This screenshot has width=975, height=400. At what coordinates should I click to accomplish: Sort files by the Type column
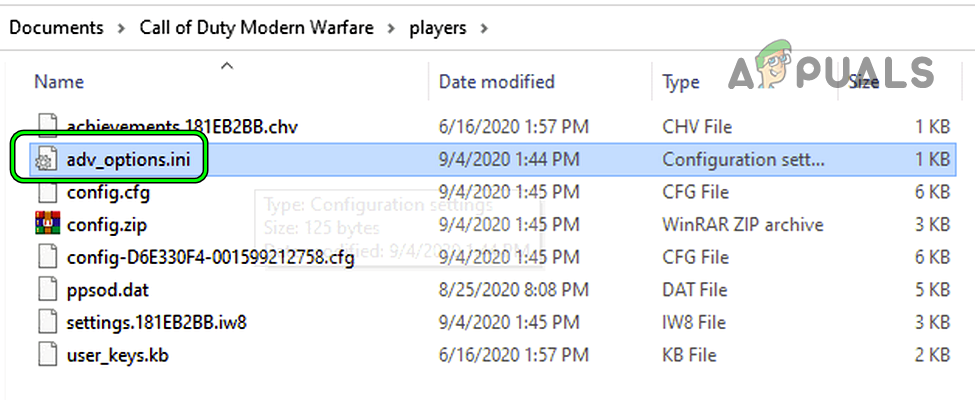pyautogui.click(x=681, y=82)
